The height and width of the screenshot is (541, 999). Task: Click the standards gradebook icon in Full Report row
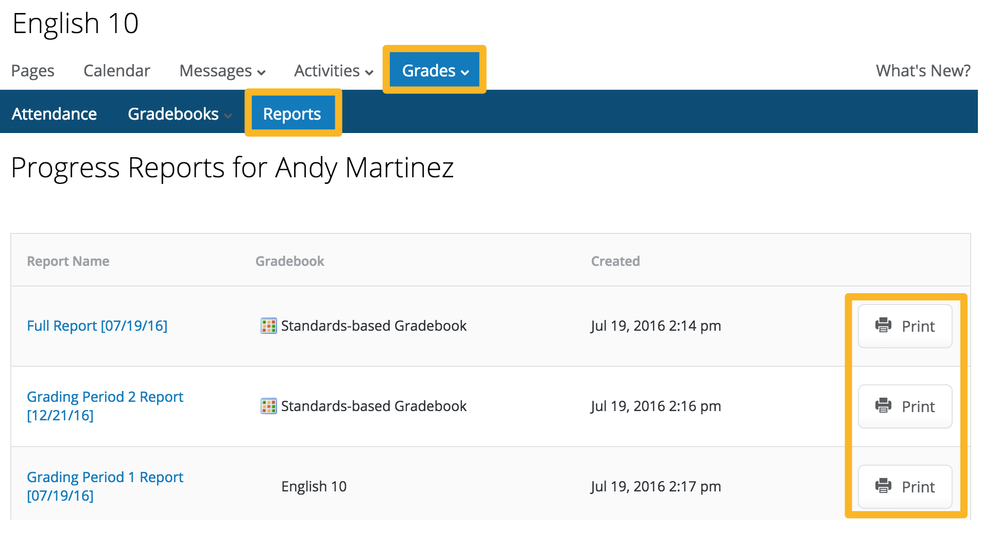coord(269,326)
